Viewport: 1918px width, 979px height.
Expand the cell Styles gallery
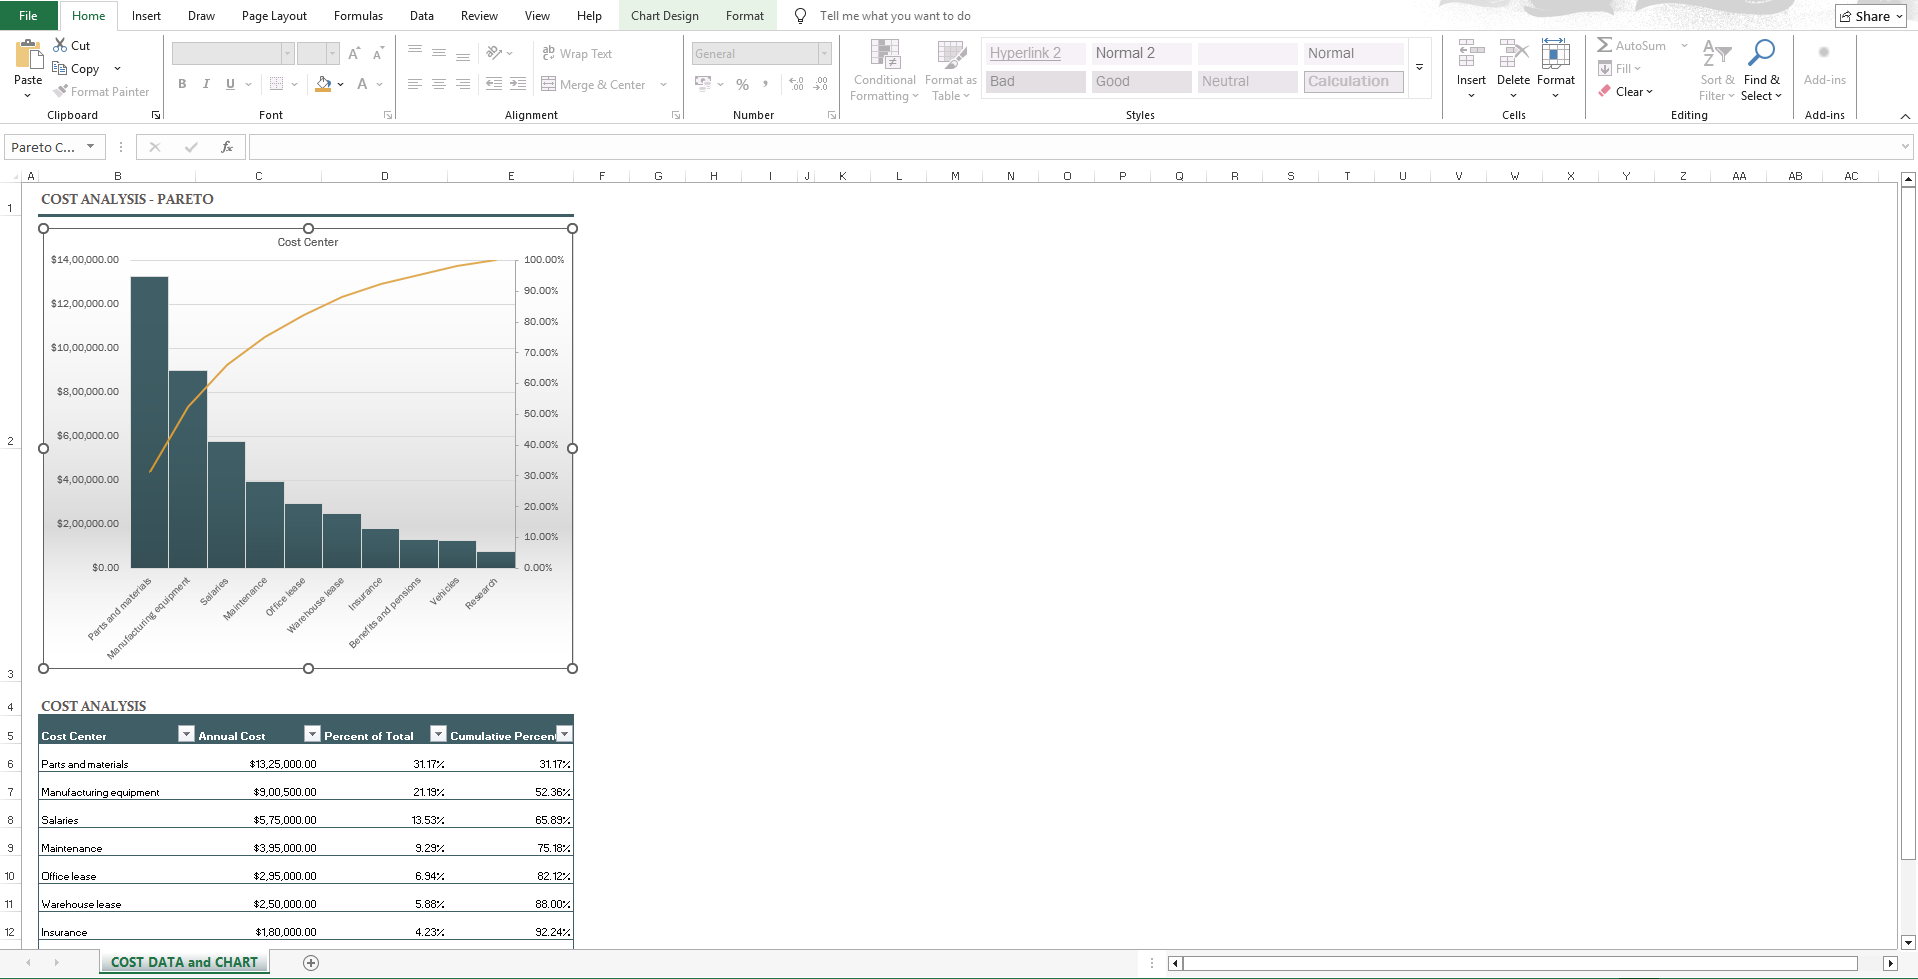(x=1419, y=67)
